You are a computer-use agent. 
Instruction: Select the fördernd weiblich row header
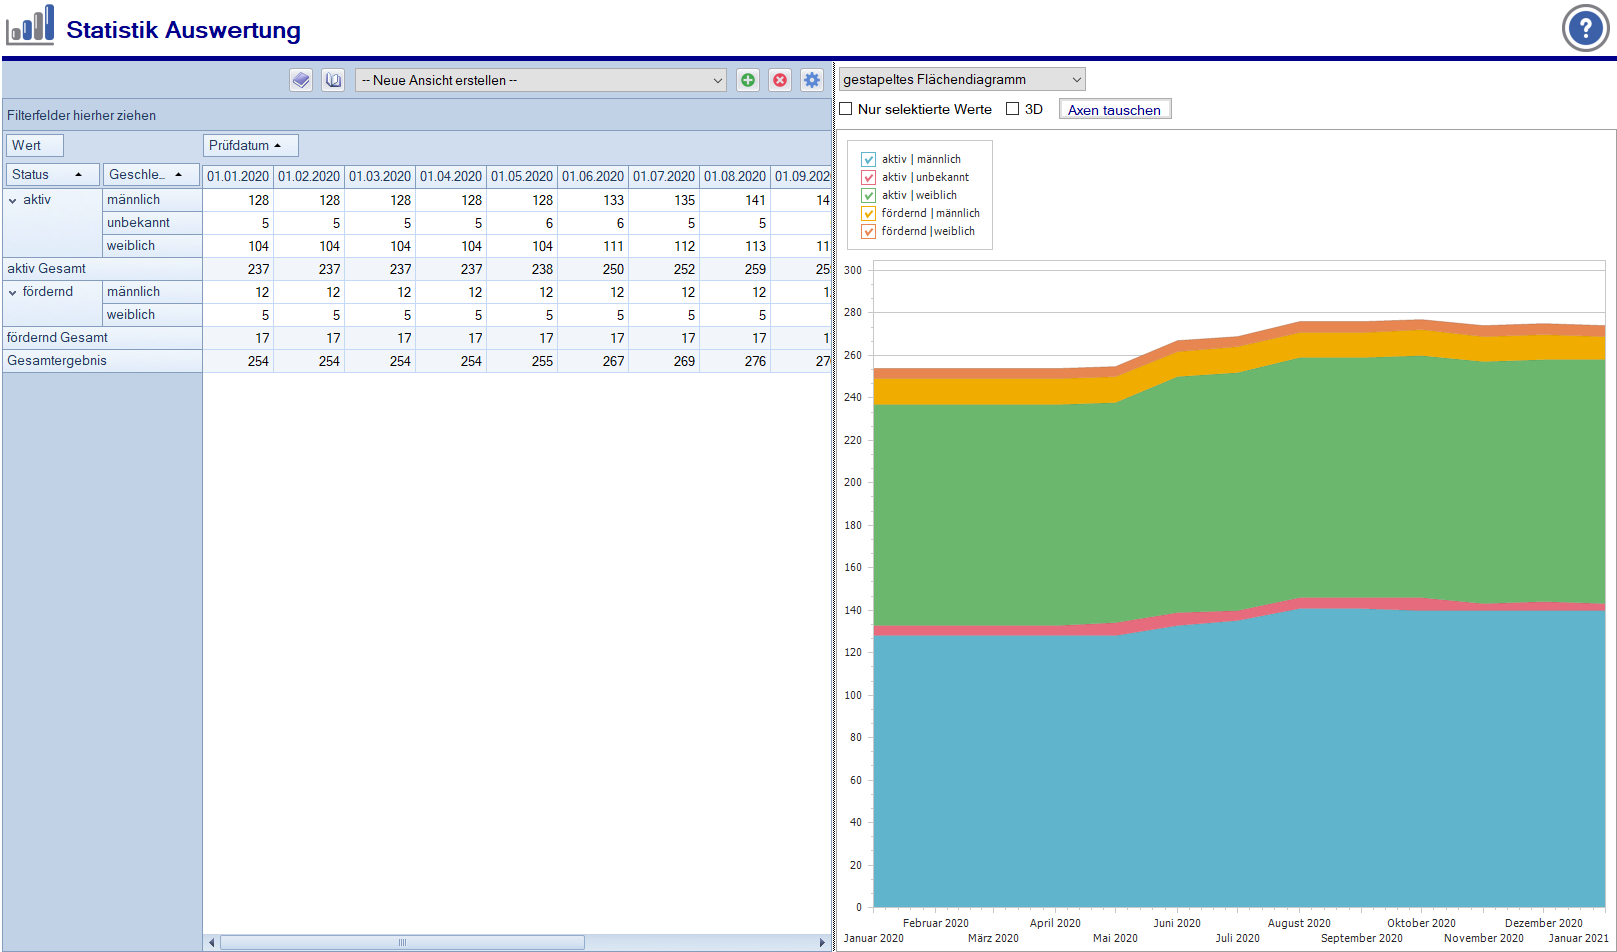pyautogui.click(x=152, y=315)
